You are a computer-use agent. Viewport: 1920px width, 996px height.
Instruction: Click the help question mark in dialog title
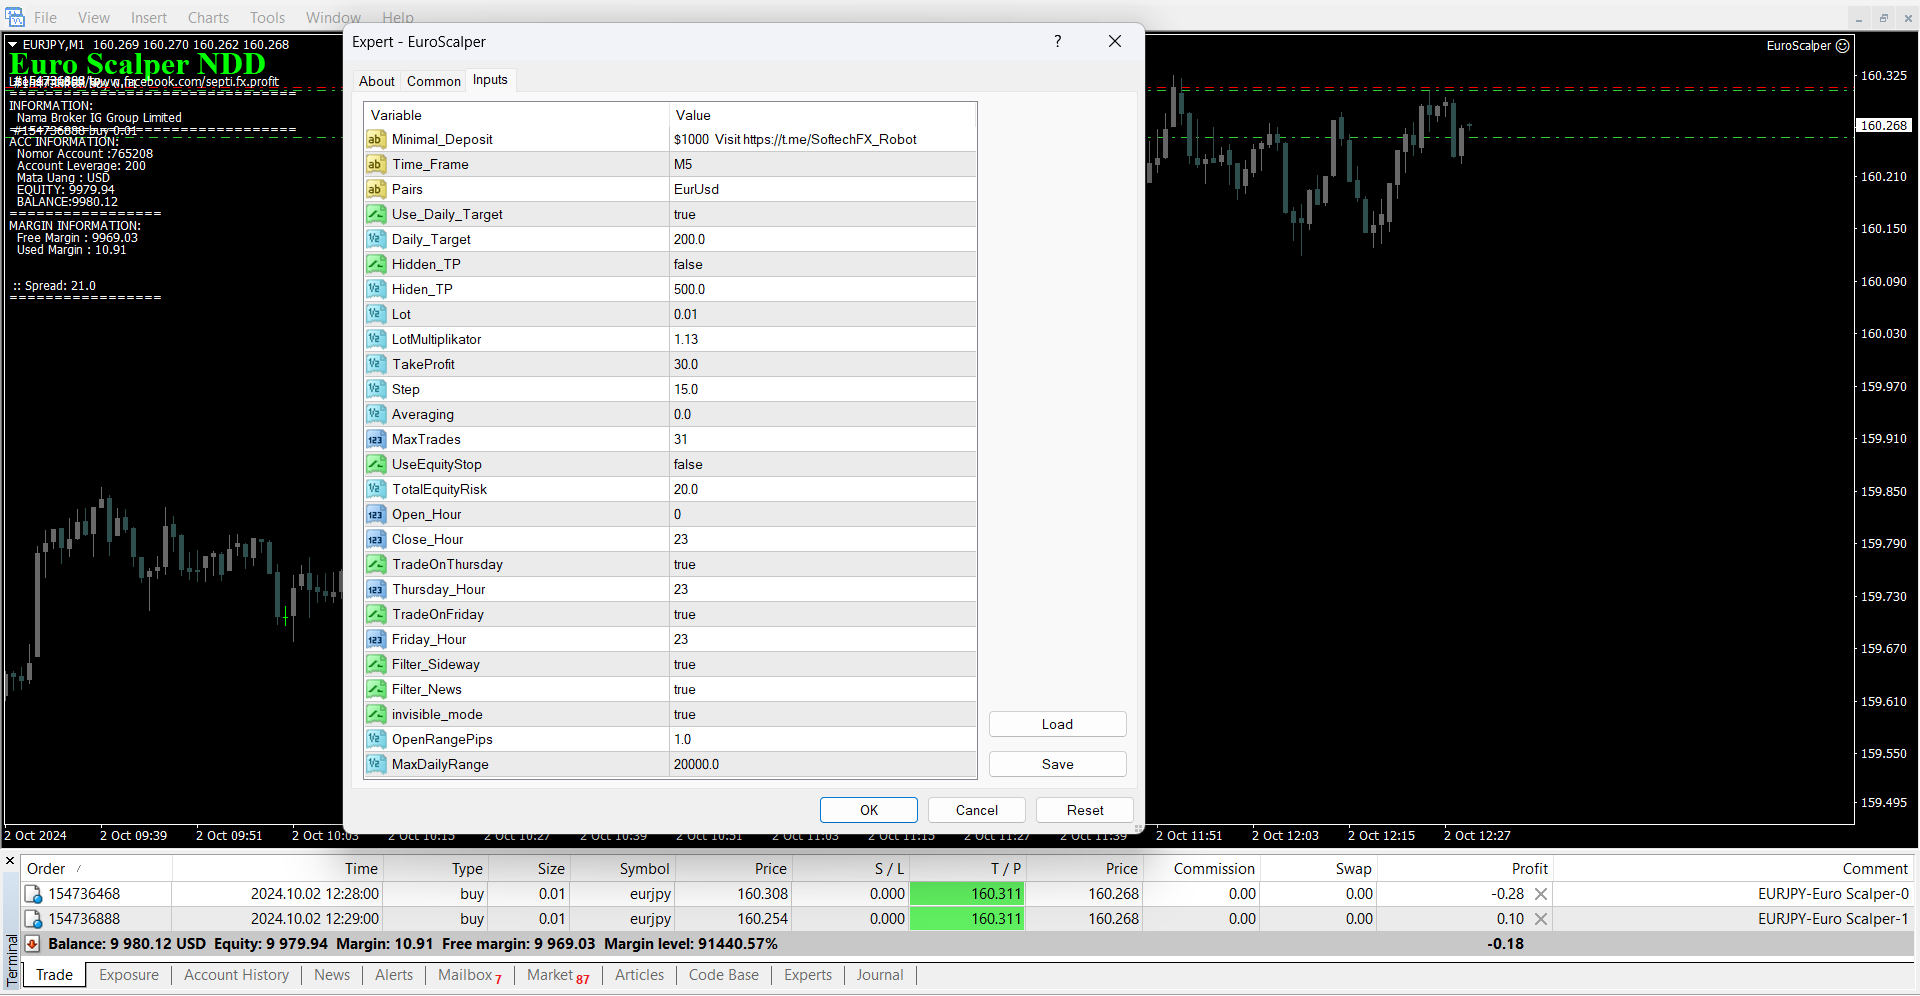click(x=1057, y=42)
